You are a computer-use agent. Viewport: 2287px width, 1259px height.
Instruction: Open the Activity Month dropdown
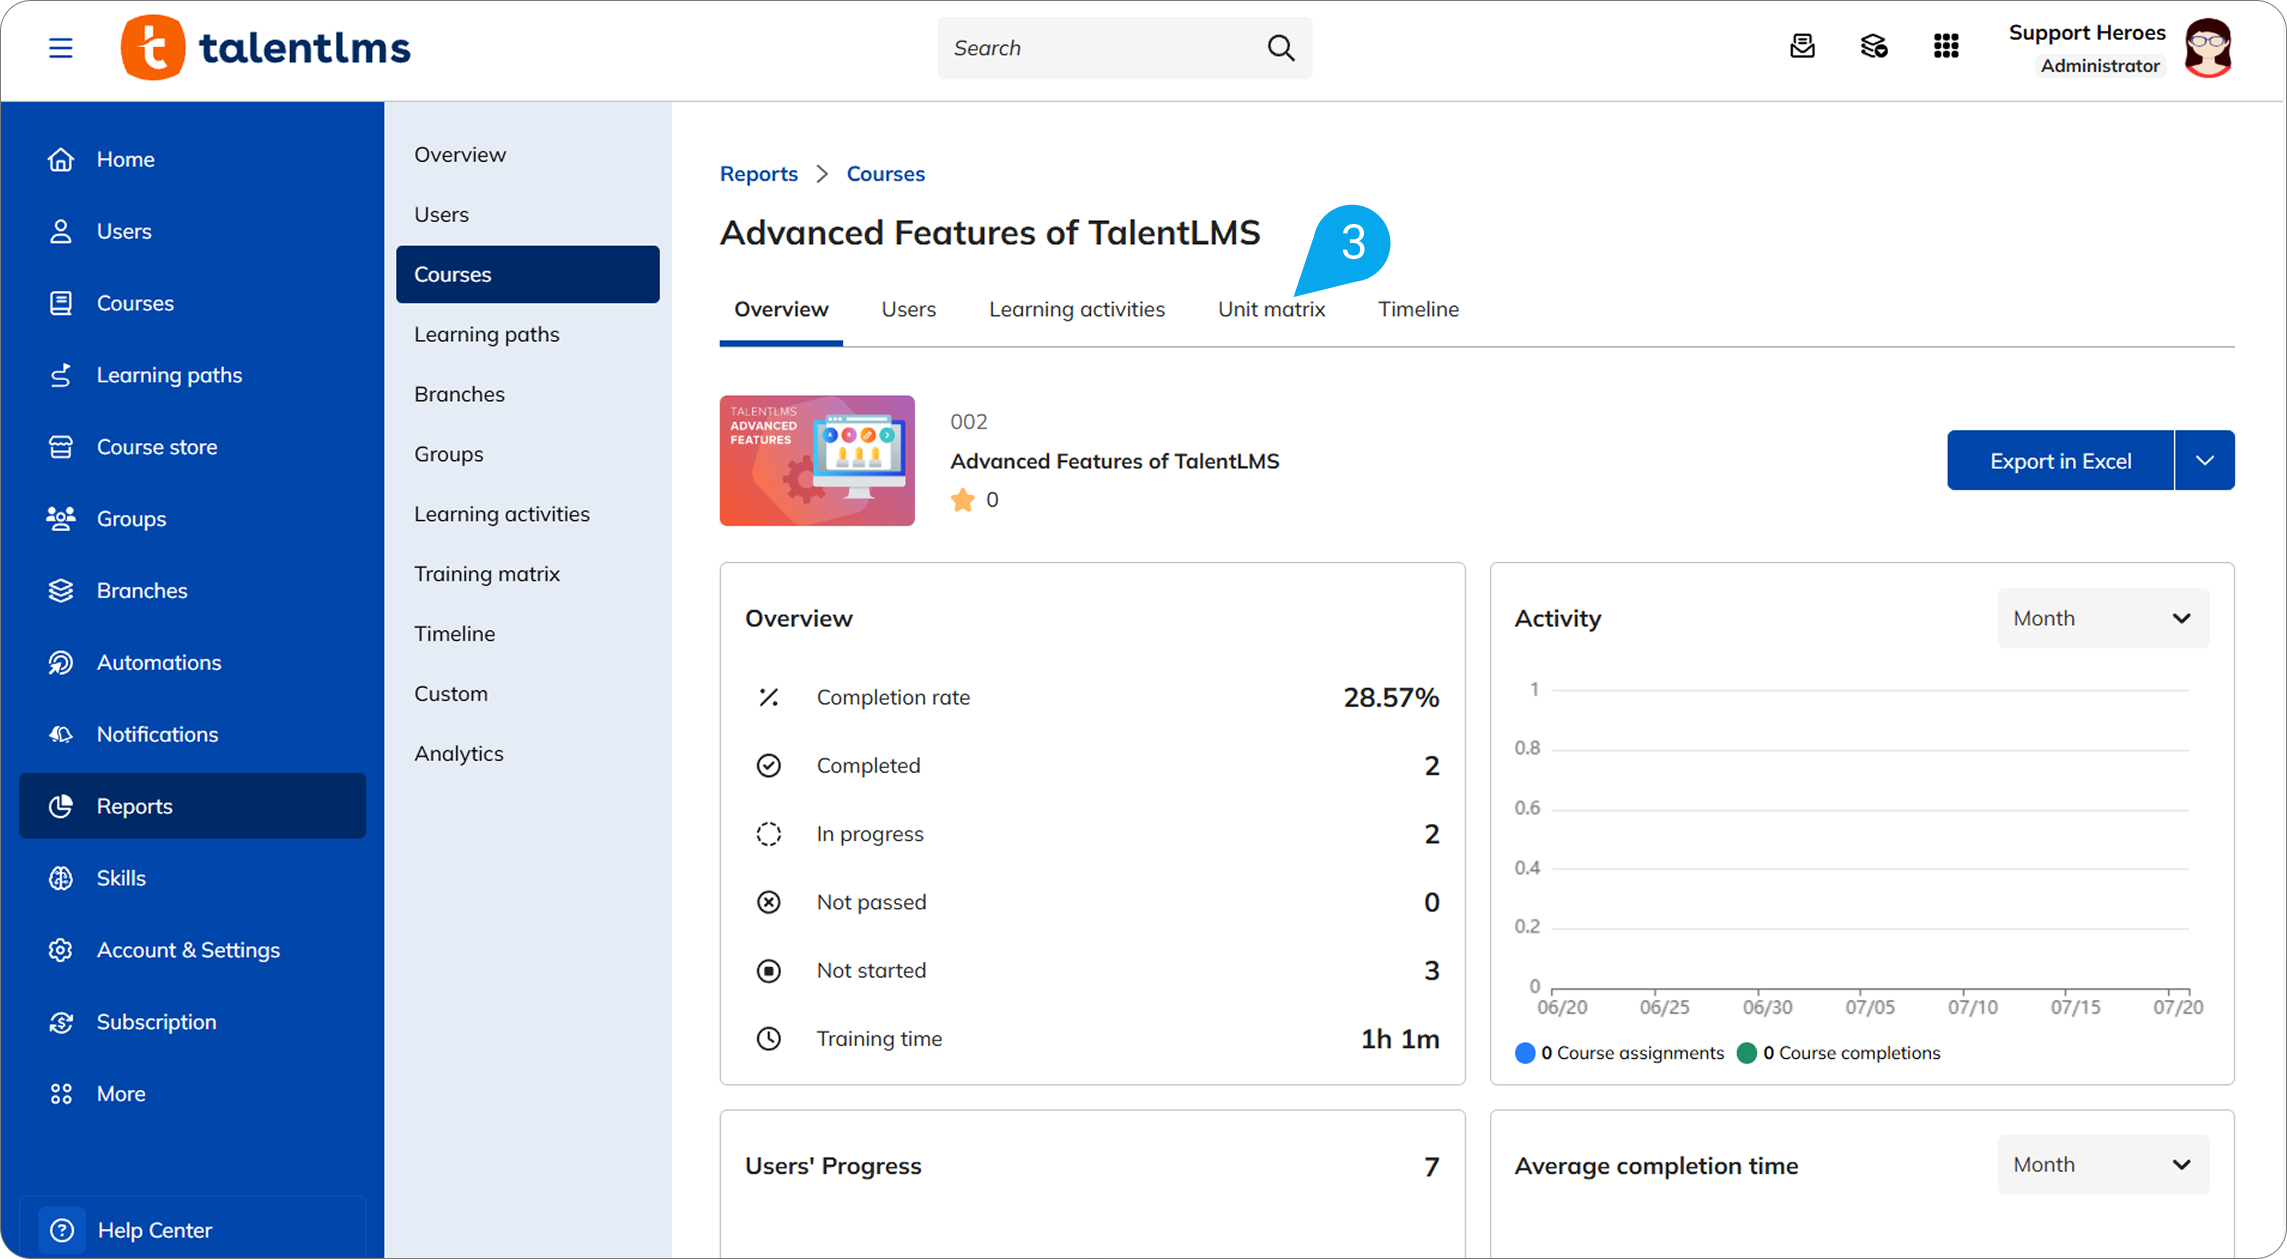[2103, 618]
